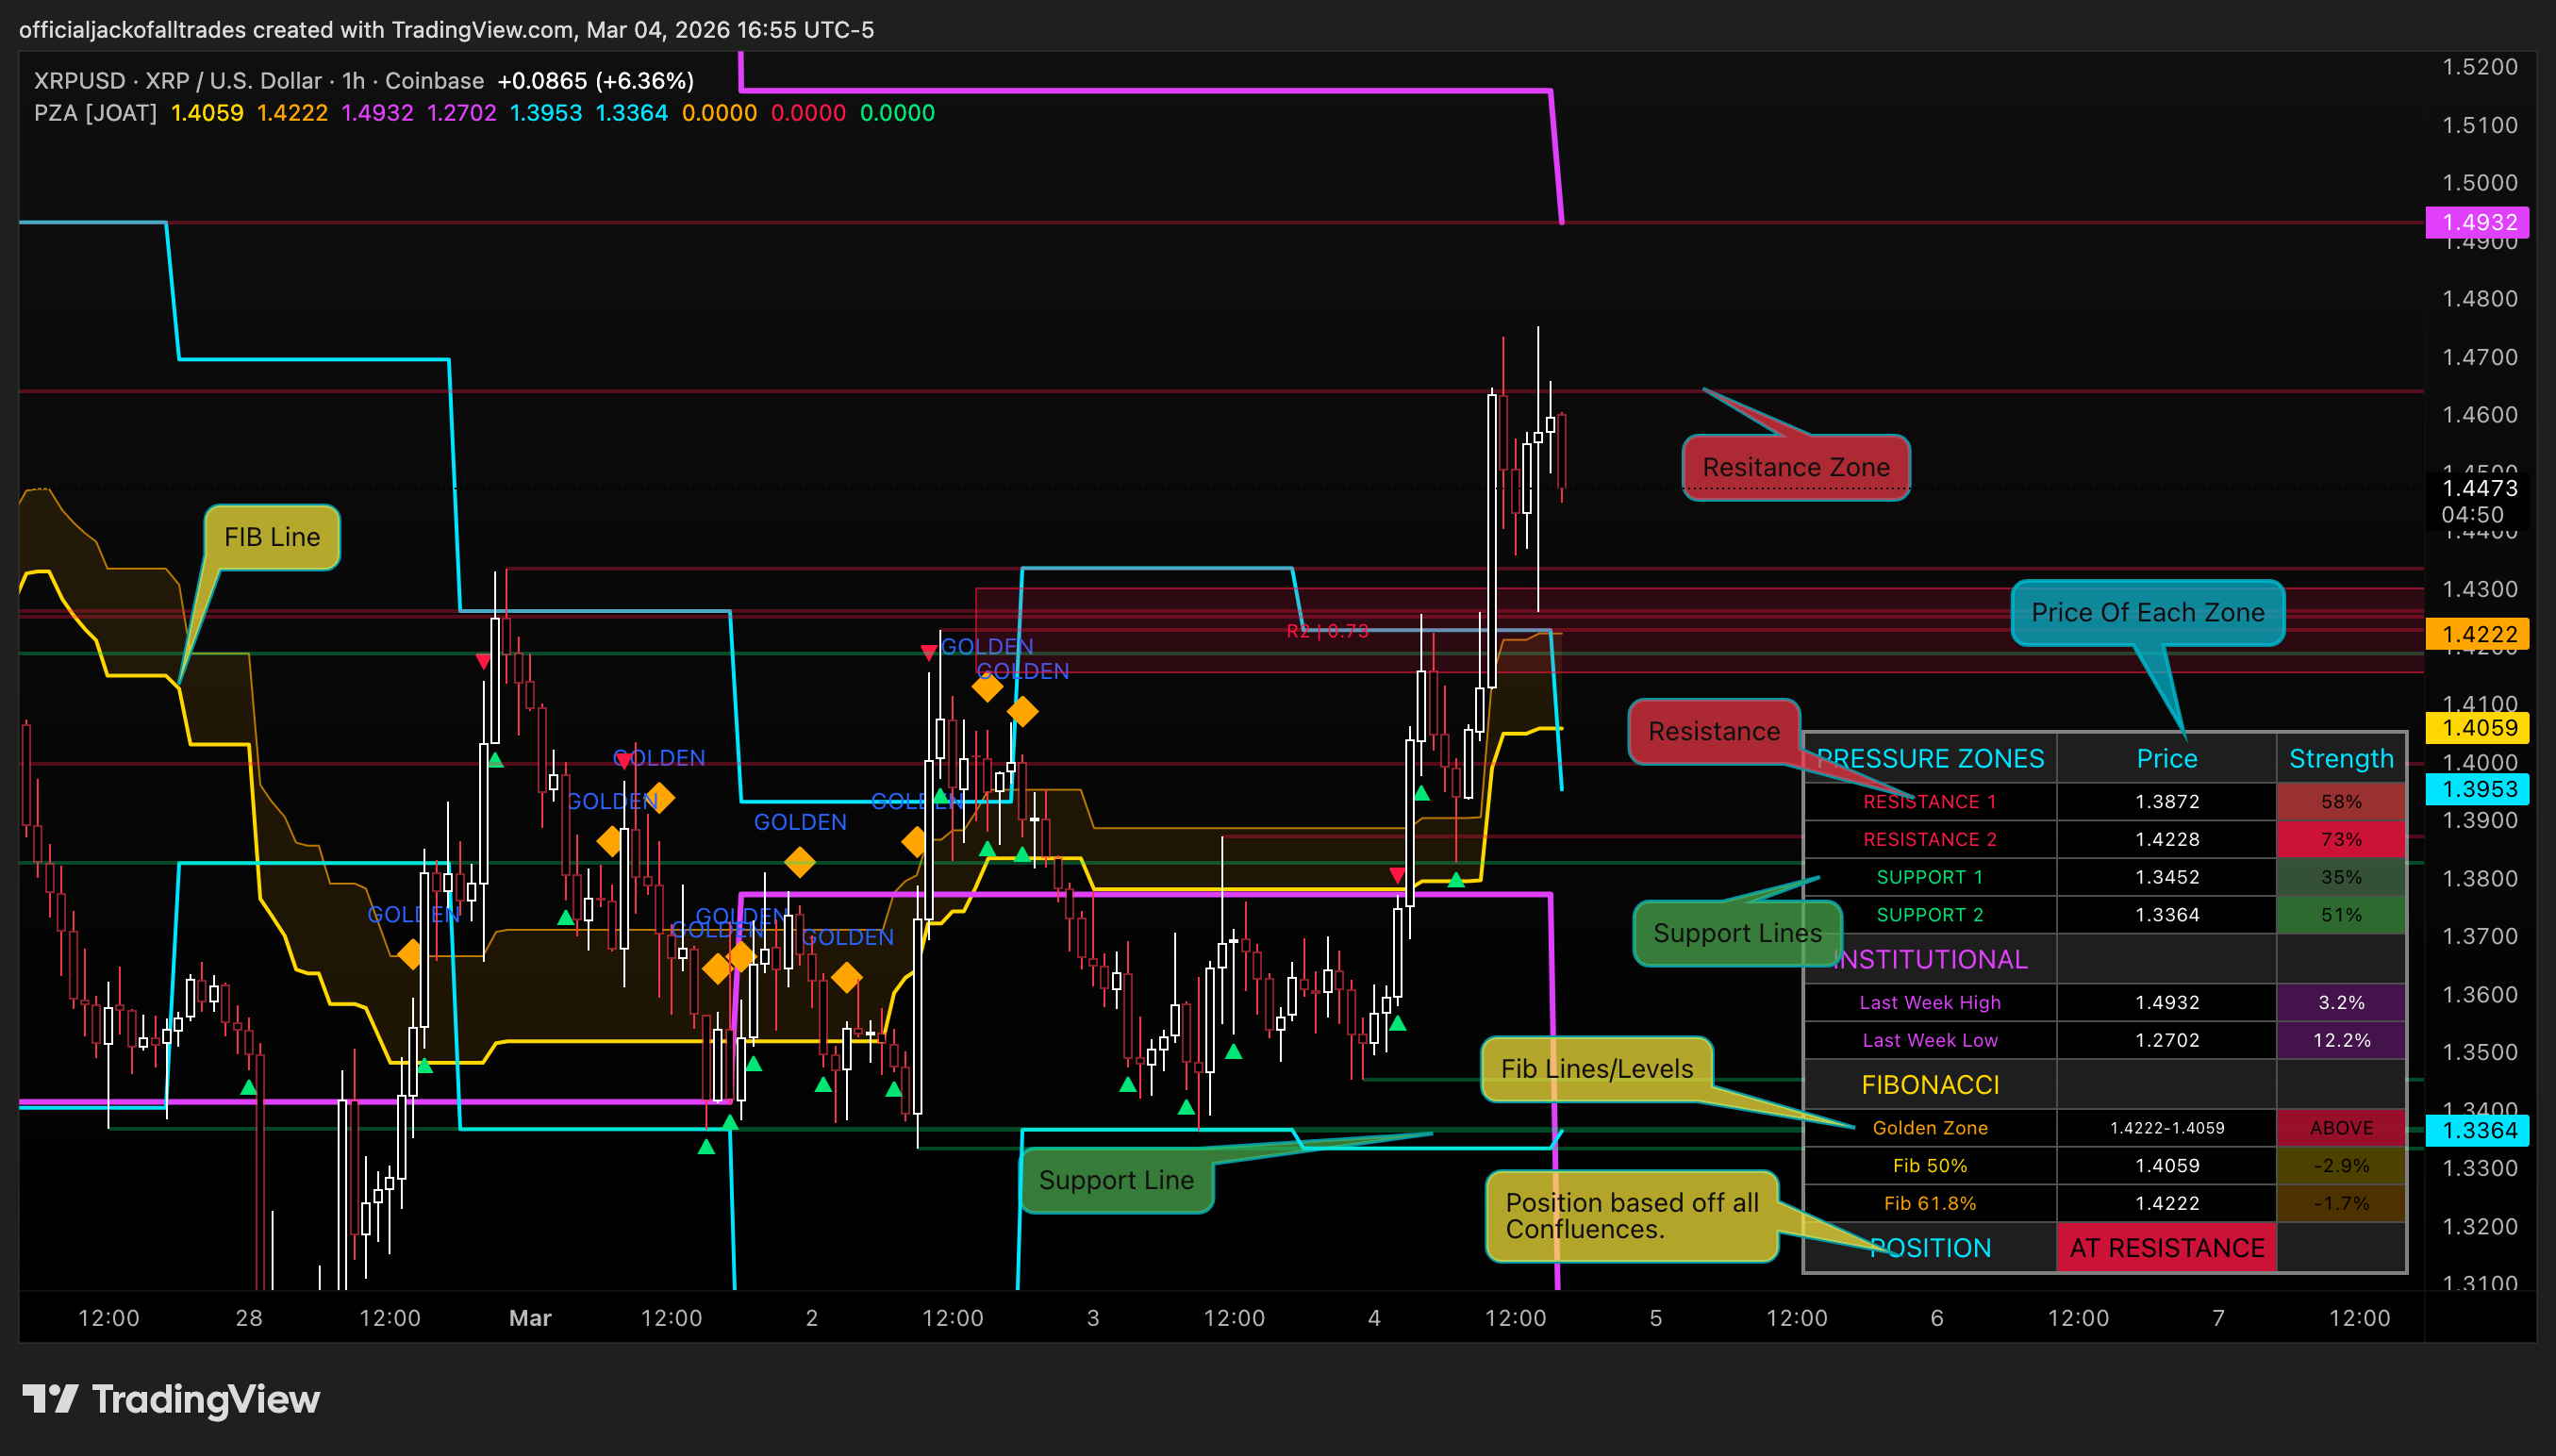Click the 1.4800 price scale tick

[2480, 299]
